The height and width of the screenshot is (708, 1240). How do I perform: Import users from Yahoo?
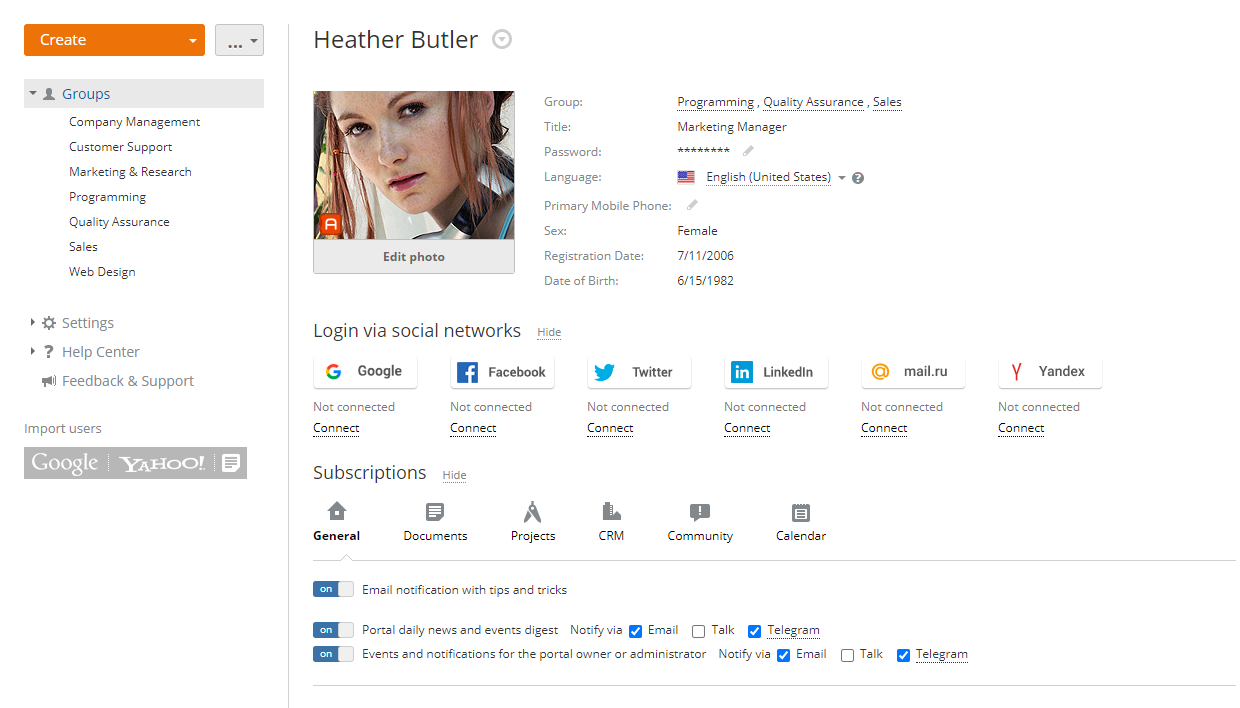coord(162,463)
